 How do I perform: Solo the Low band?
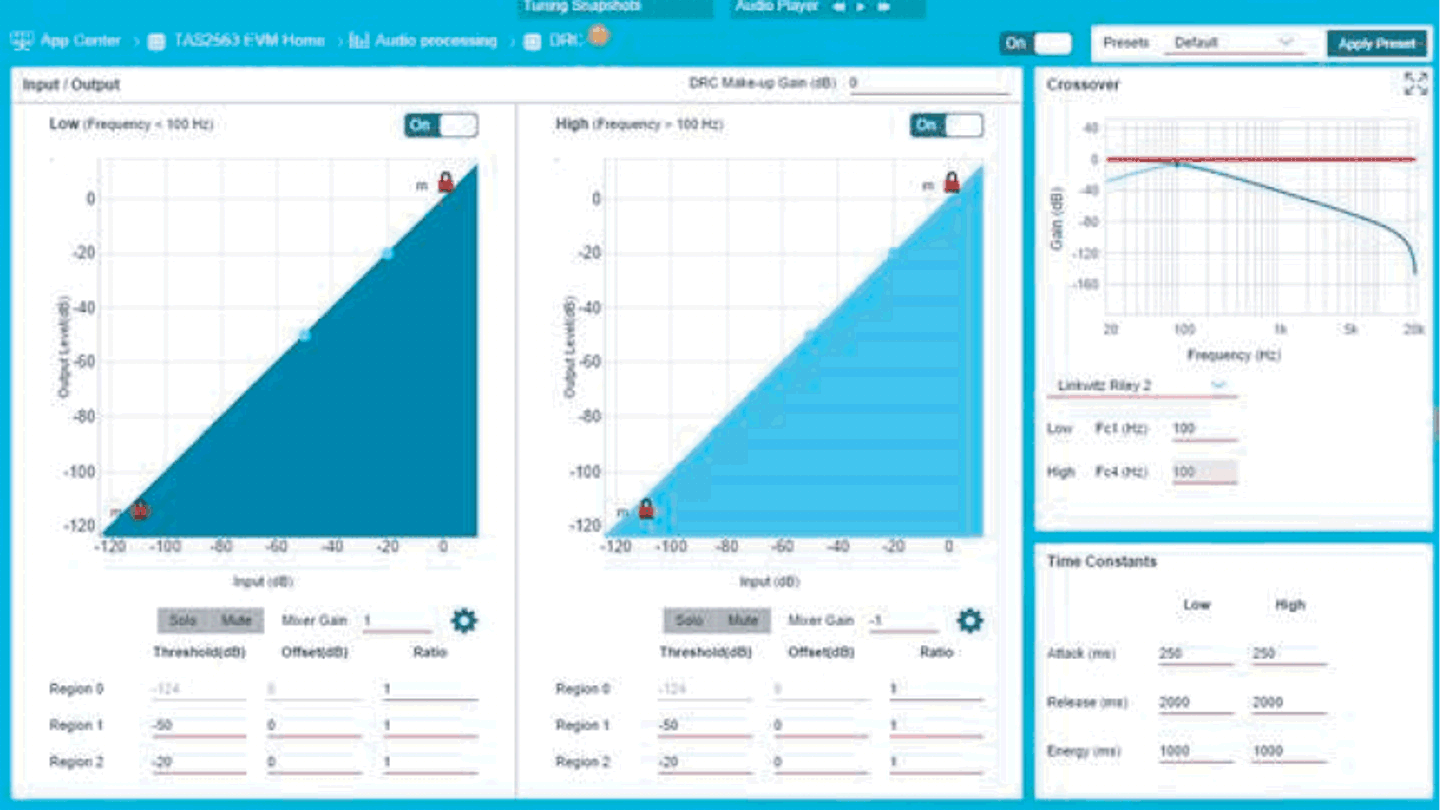[183, 621]
